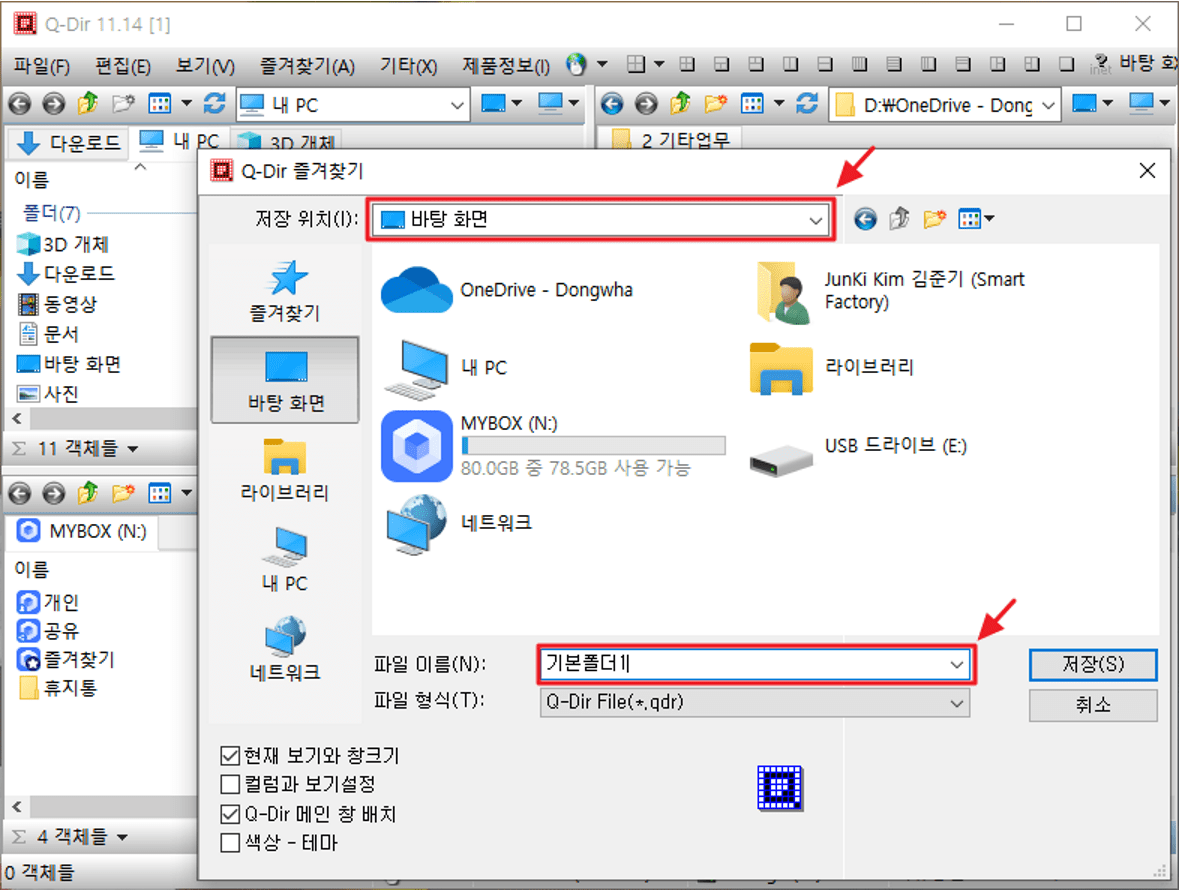Select 내 PC in the dialog places bar
1179x890 pixels.
(285, 559)
